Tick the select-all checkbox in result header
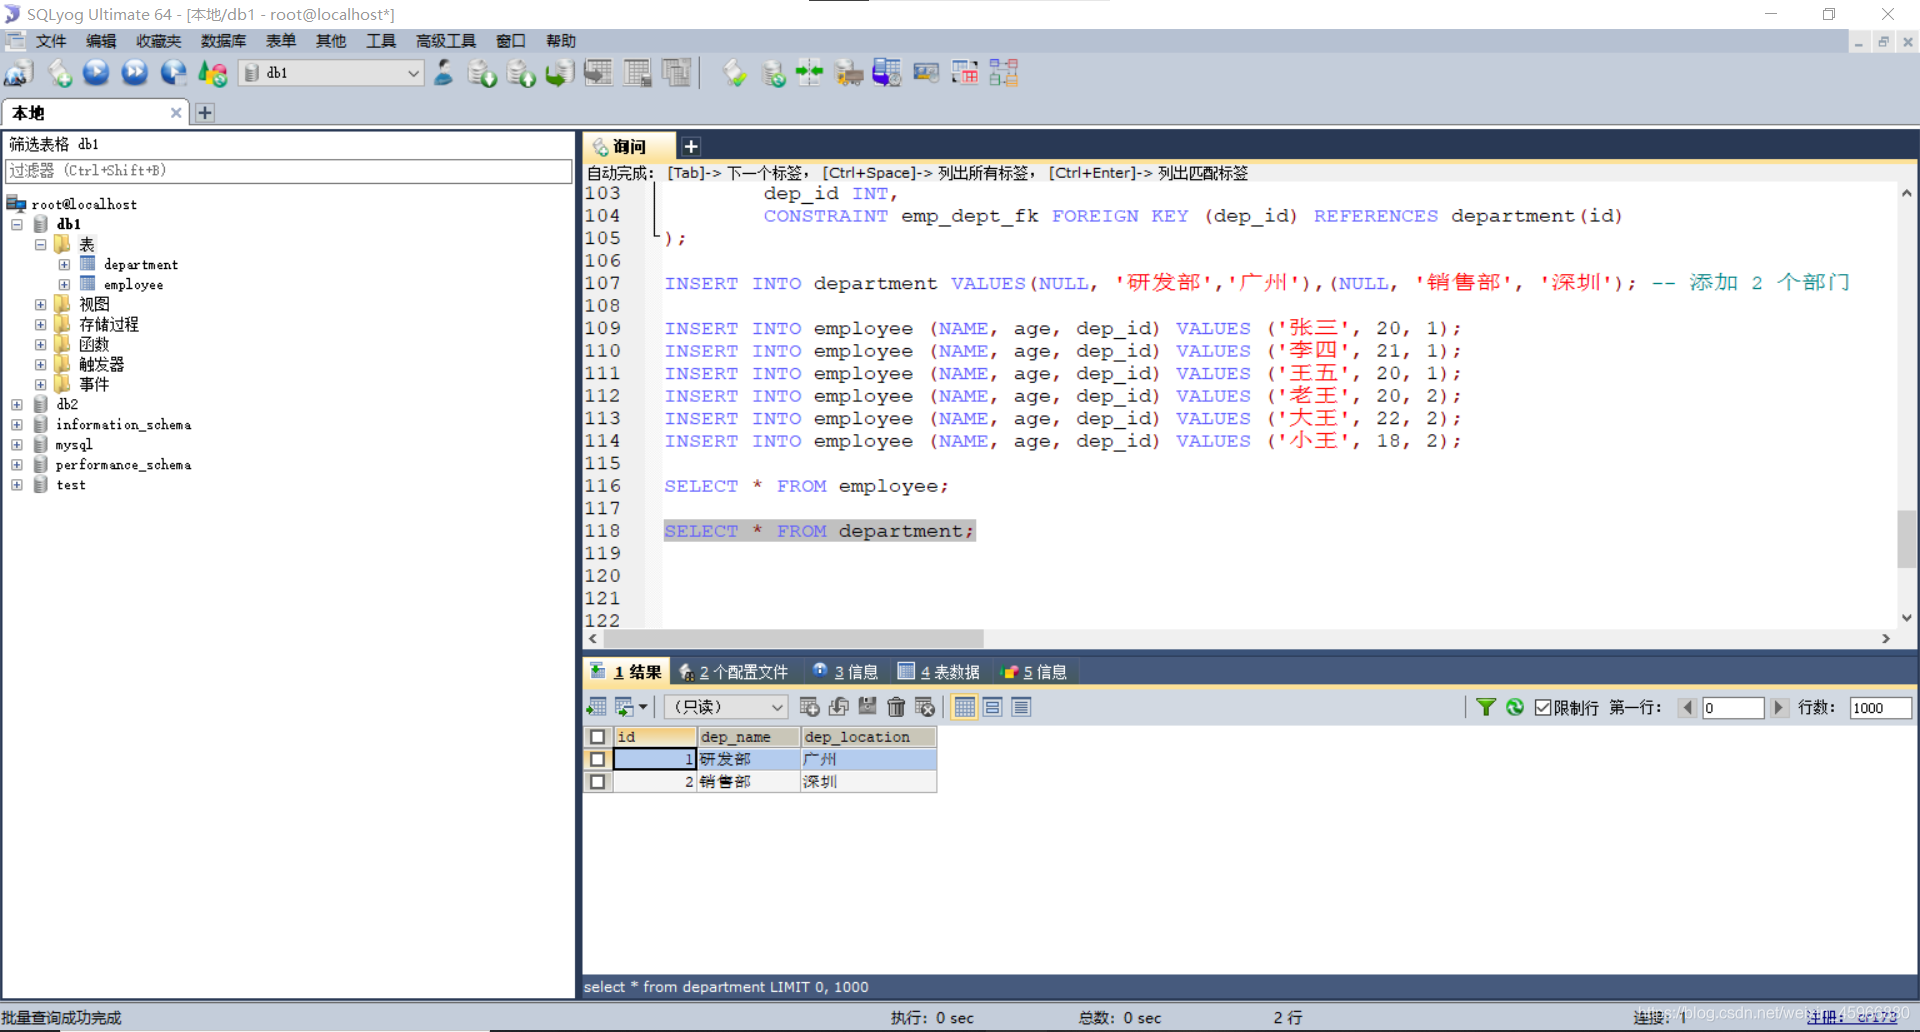 click(x=597, y=737)
